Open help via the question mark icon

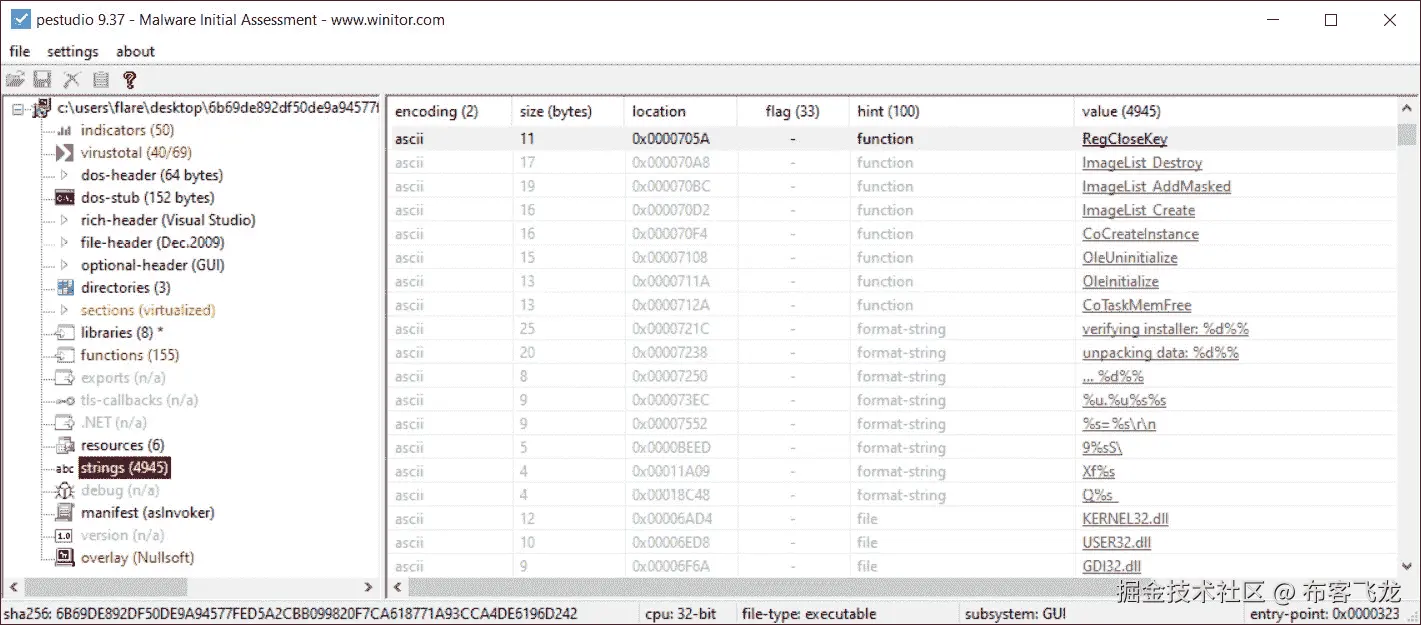click(x=129, y=79)
